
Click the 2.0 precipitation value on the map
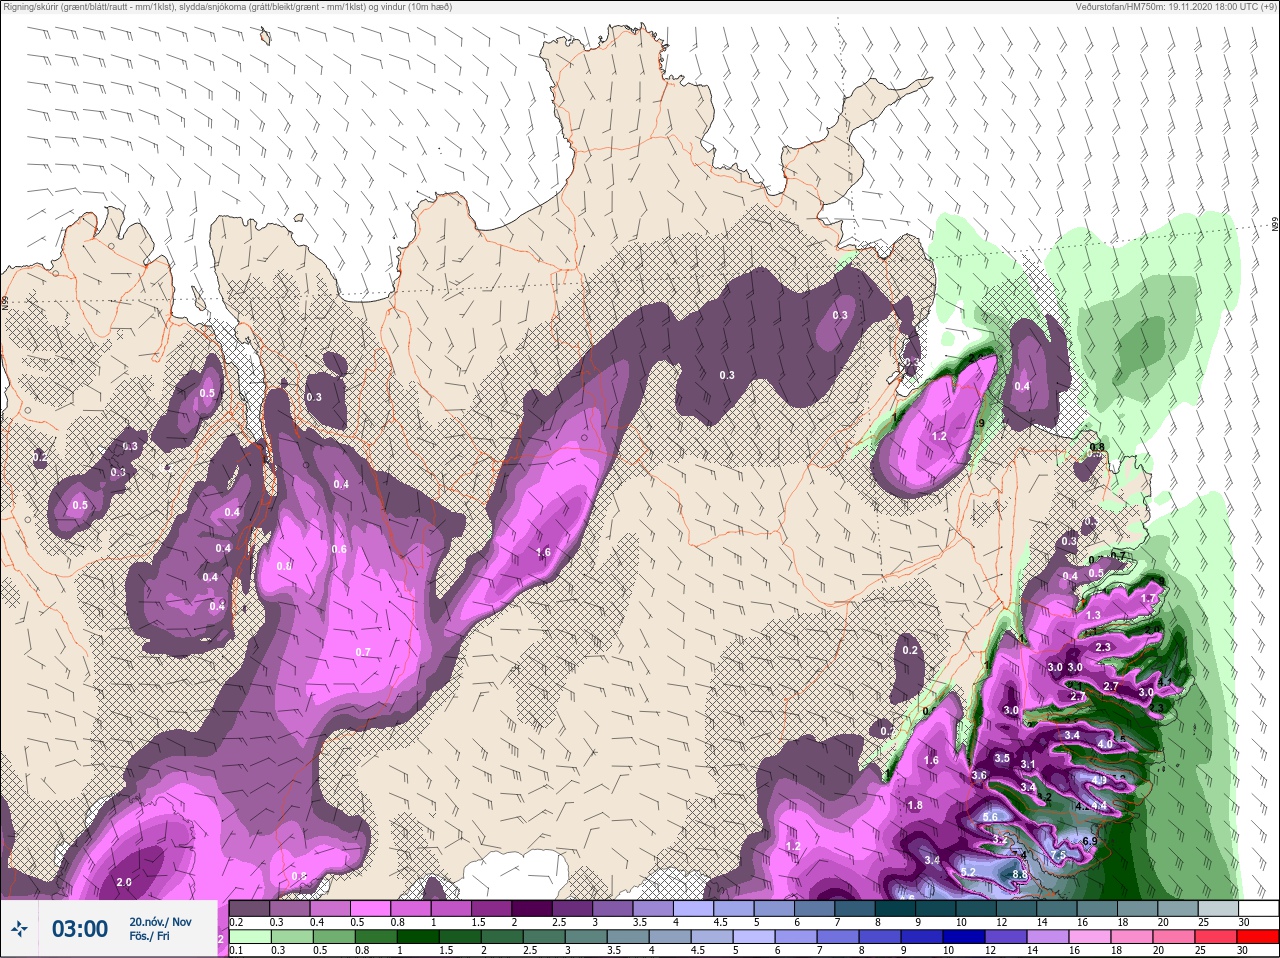(124, 882)
